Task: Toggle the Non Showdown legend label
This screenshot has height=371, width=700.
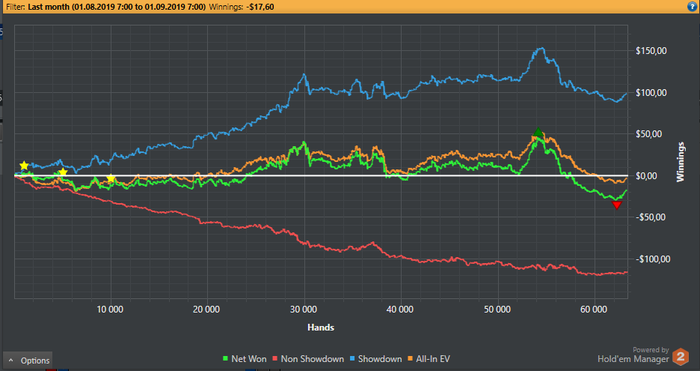Action: coord(312,359)
